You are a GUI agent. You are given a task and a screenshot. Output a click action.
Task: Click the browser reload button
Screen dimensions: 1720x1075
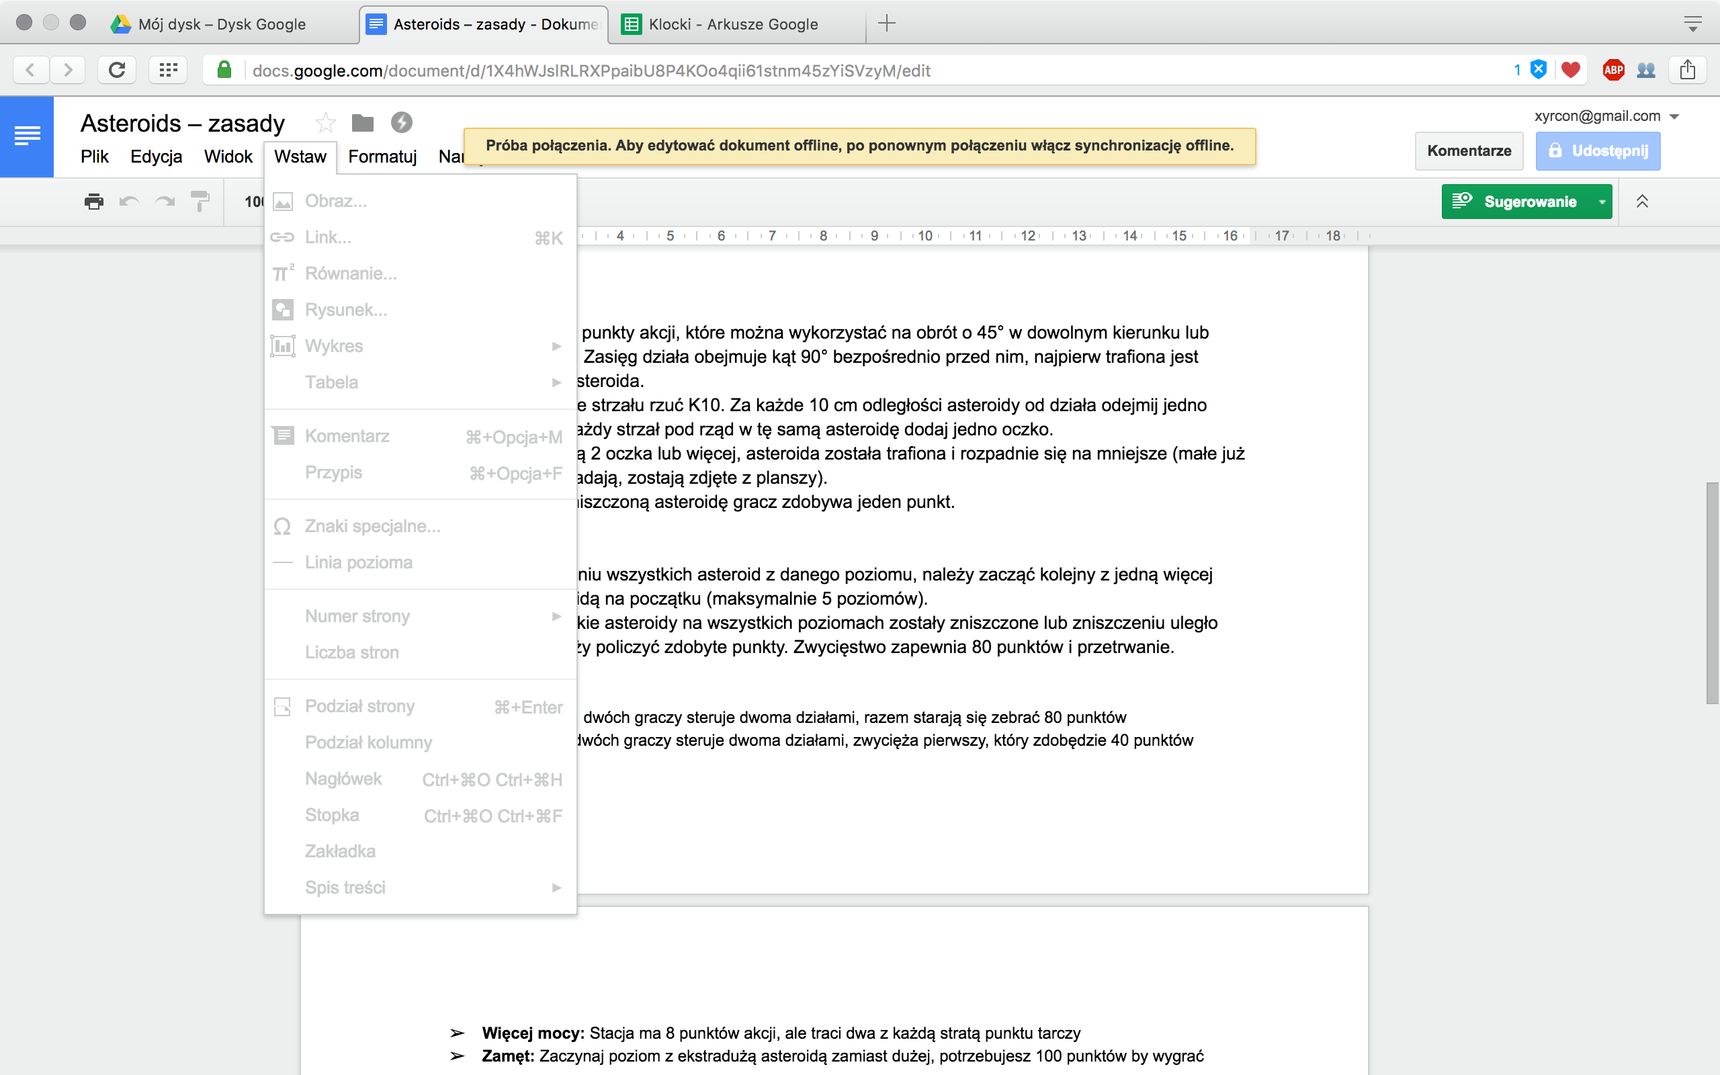[117, 70]
